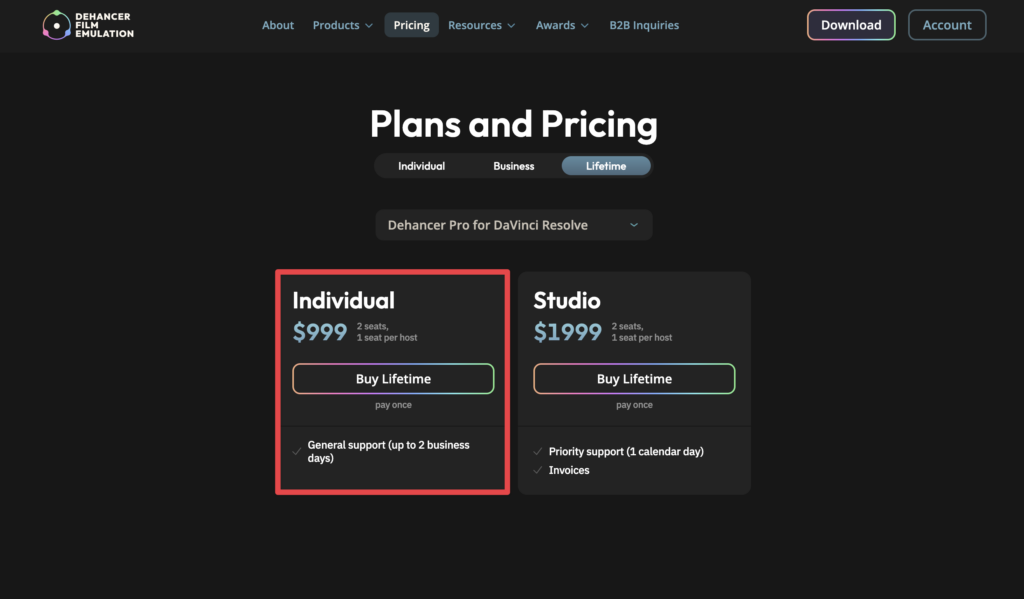Viewport: 1024px width, 599px height.
Task: Click the Awards menu chevron
Action: pyautogui.click(x=584, y=25)
